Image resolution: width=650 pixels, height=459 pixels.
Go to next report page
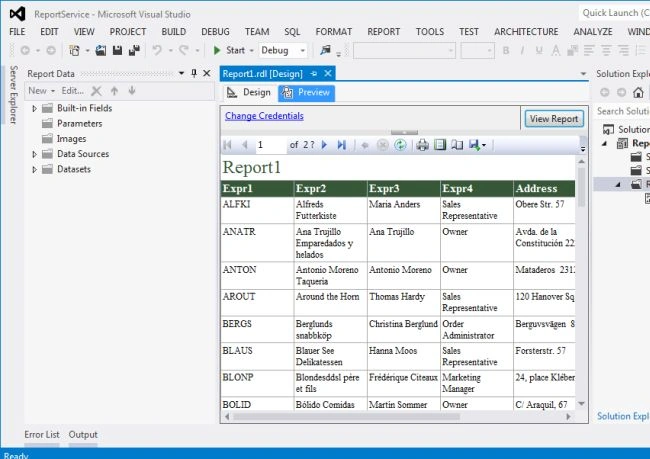point(325,145)
